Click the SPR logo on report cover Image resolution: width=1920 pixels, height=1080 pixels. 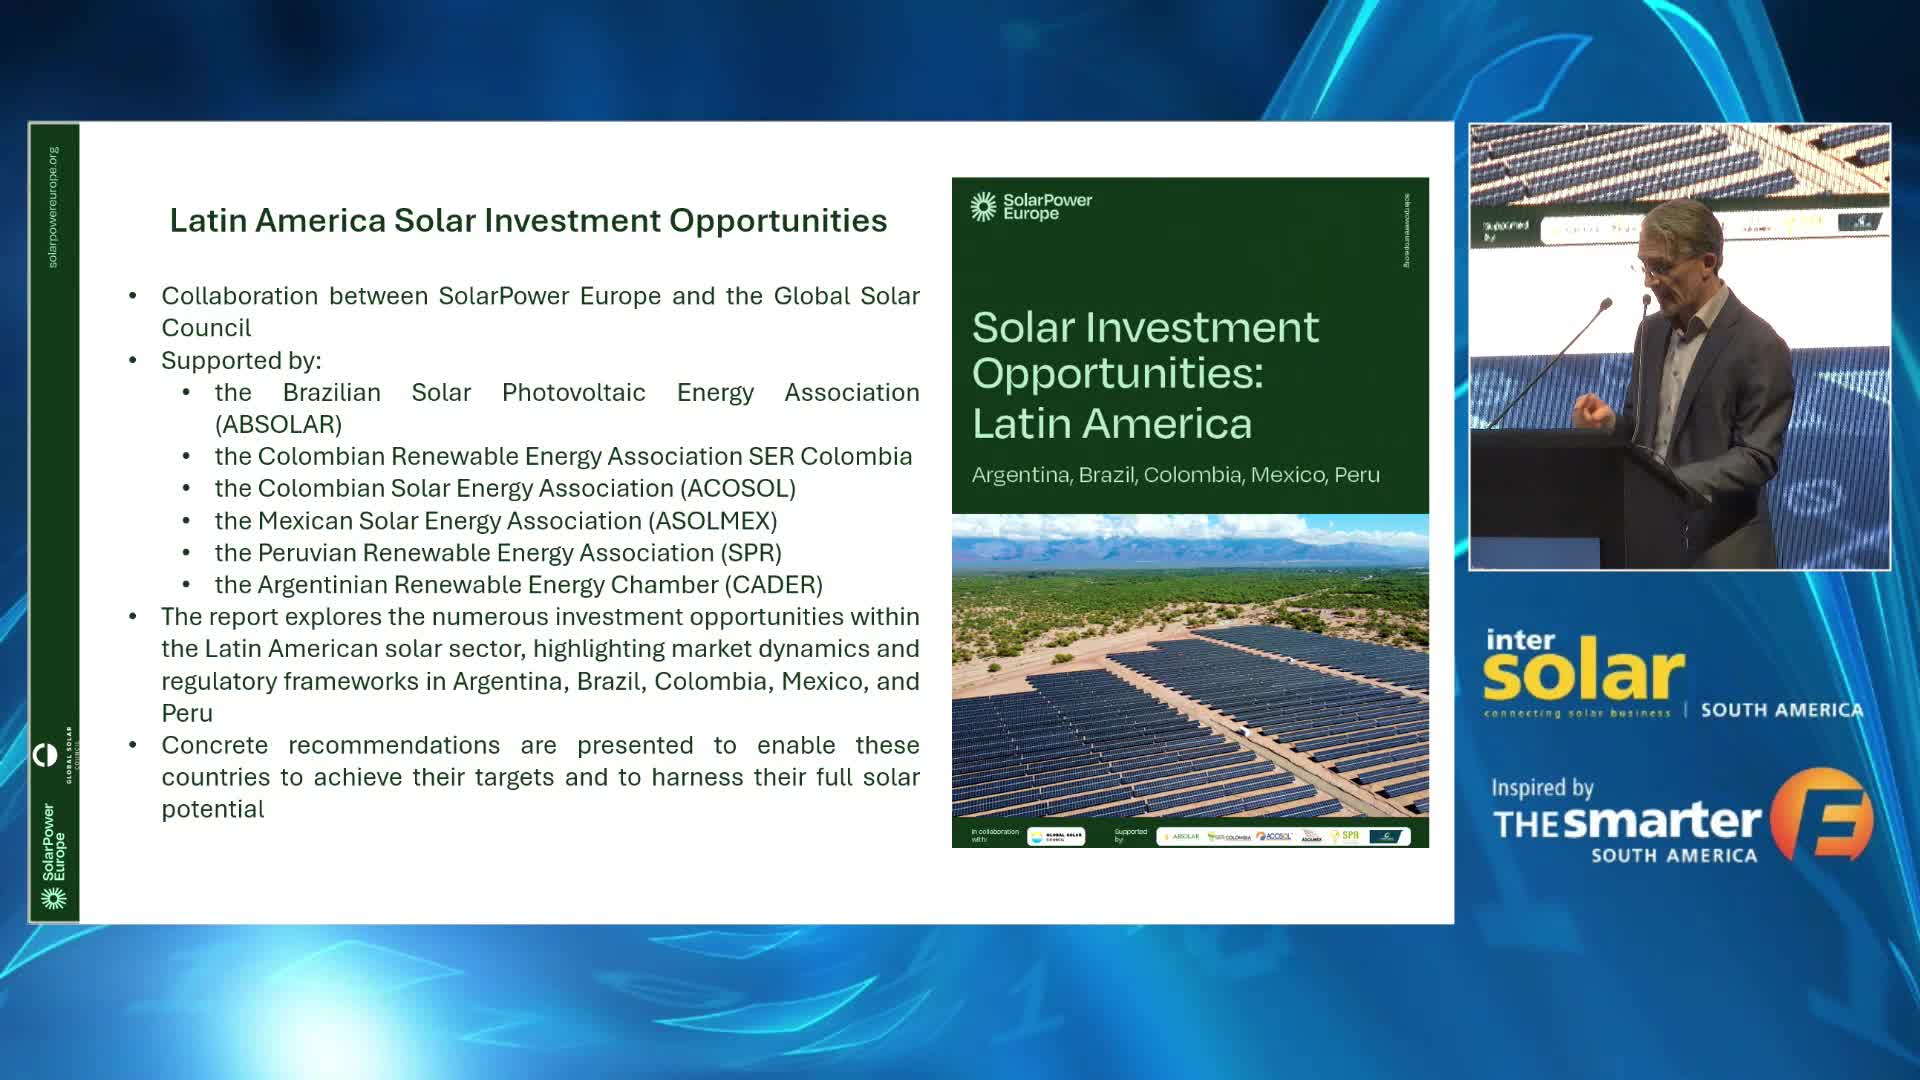click(x=1346, y=836)
